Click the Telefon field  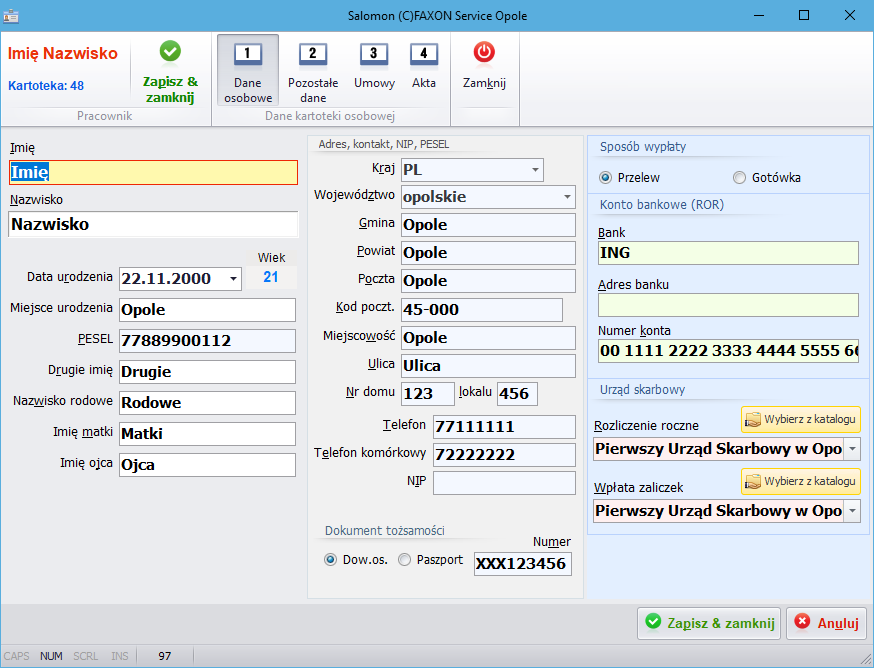pyautogui.click(x=504, y=427)
